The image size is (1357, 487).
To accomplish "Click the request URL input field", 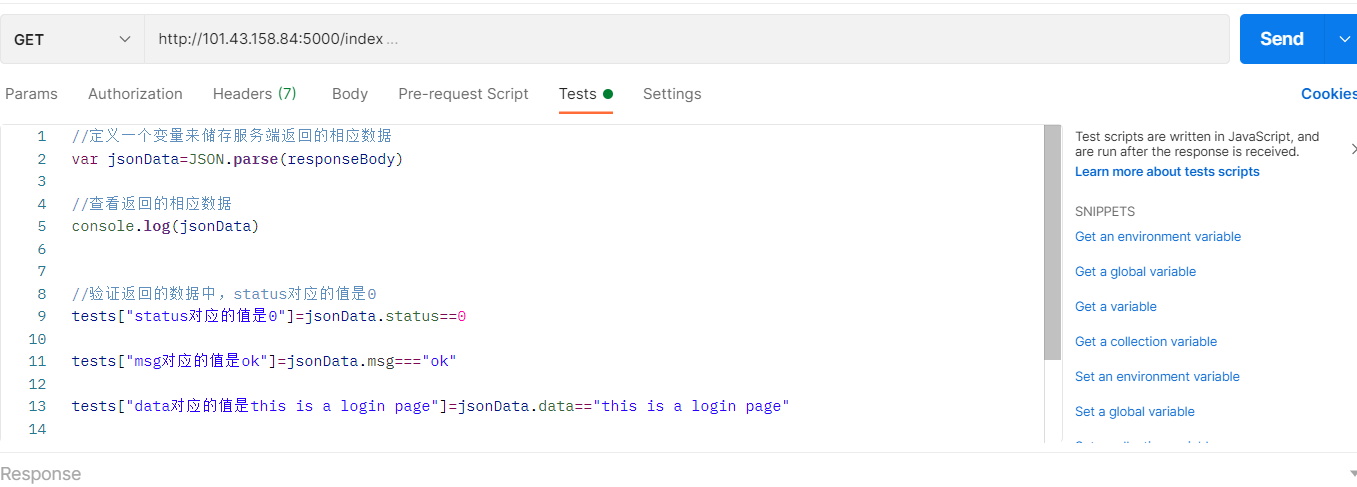I will coord(686,39).
